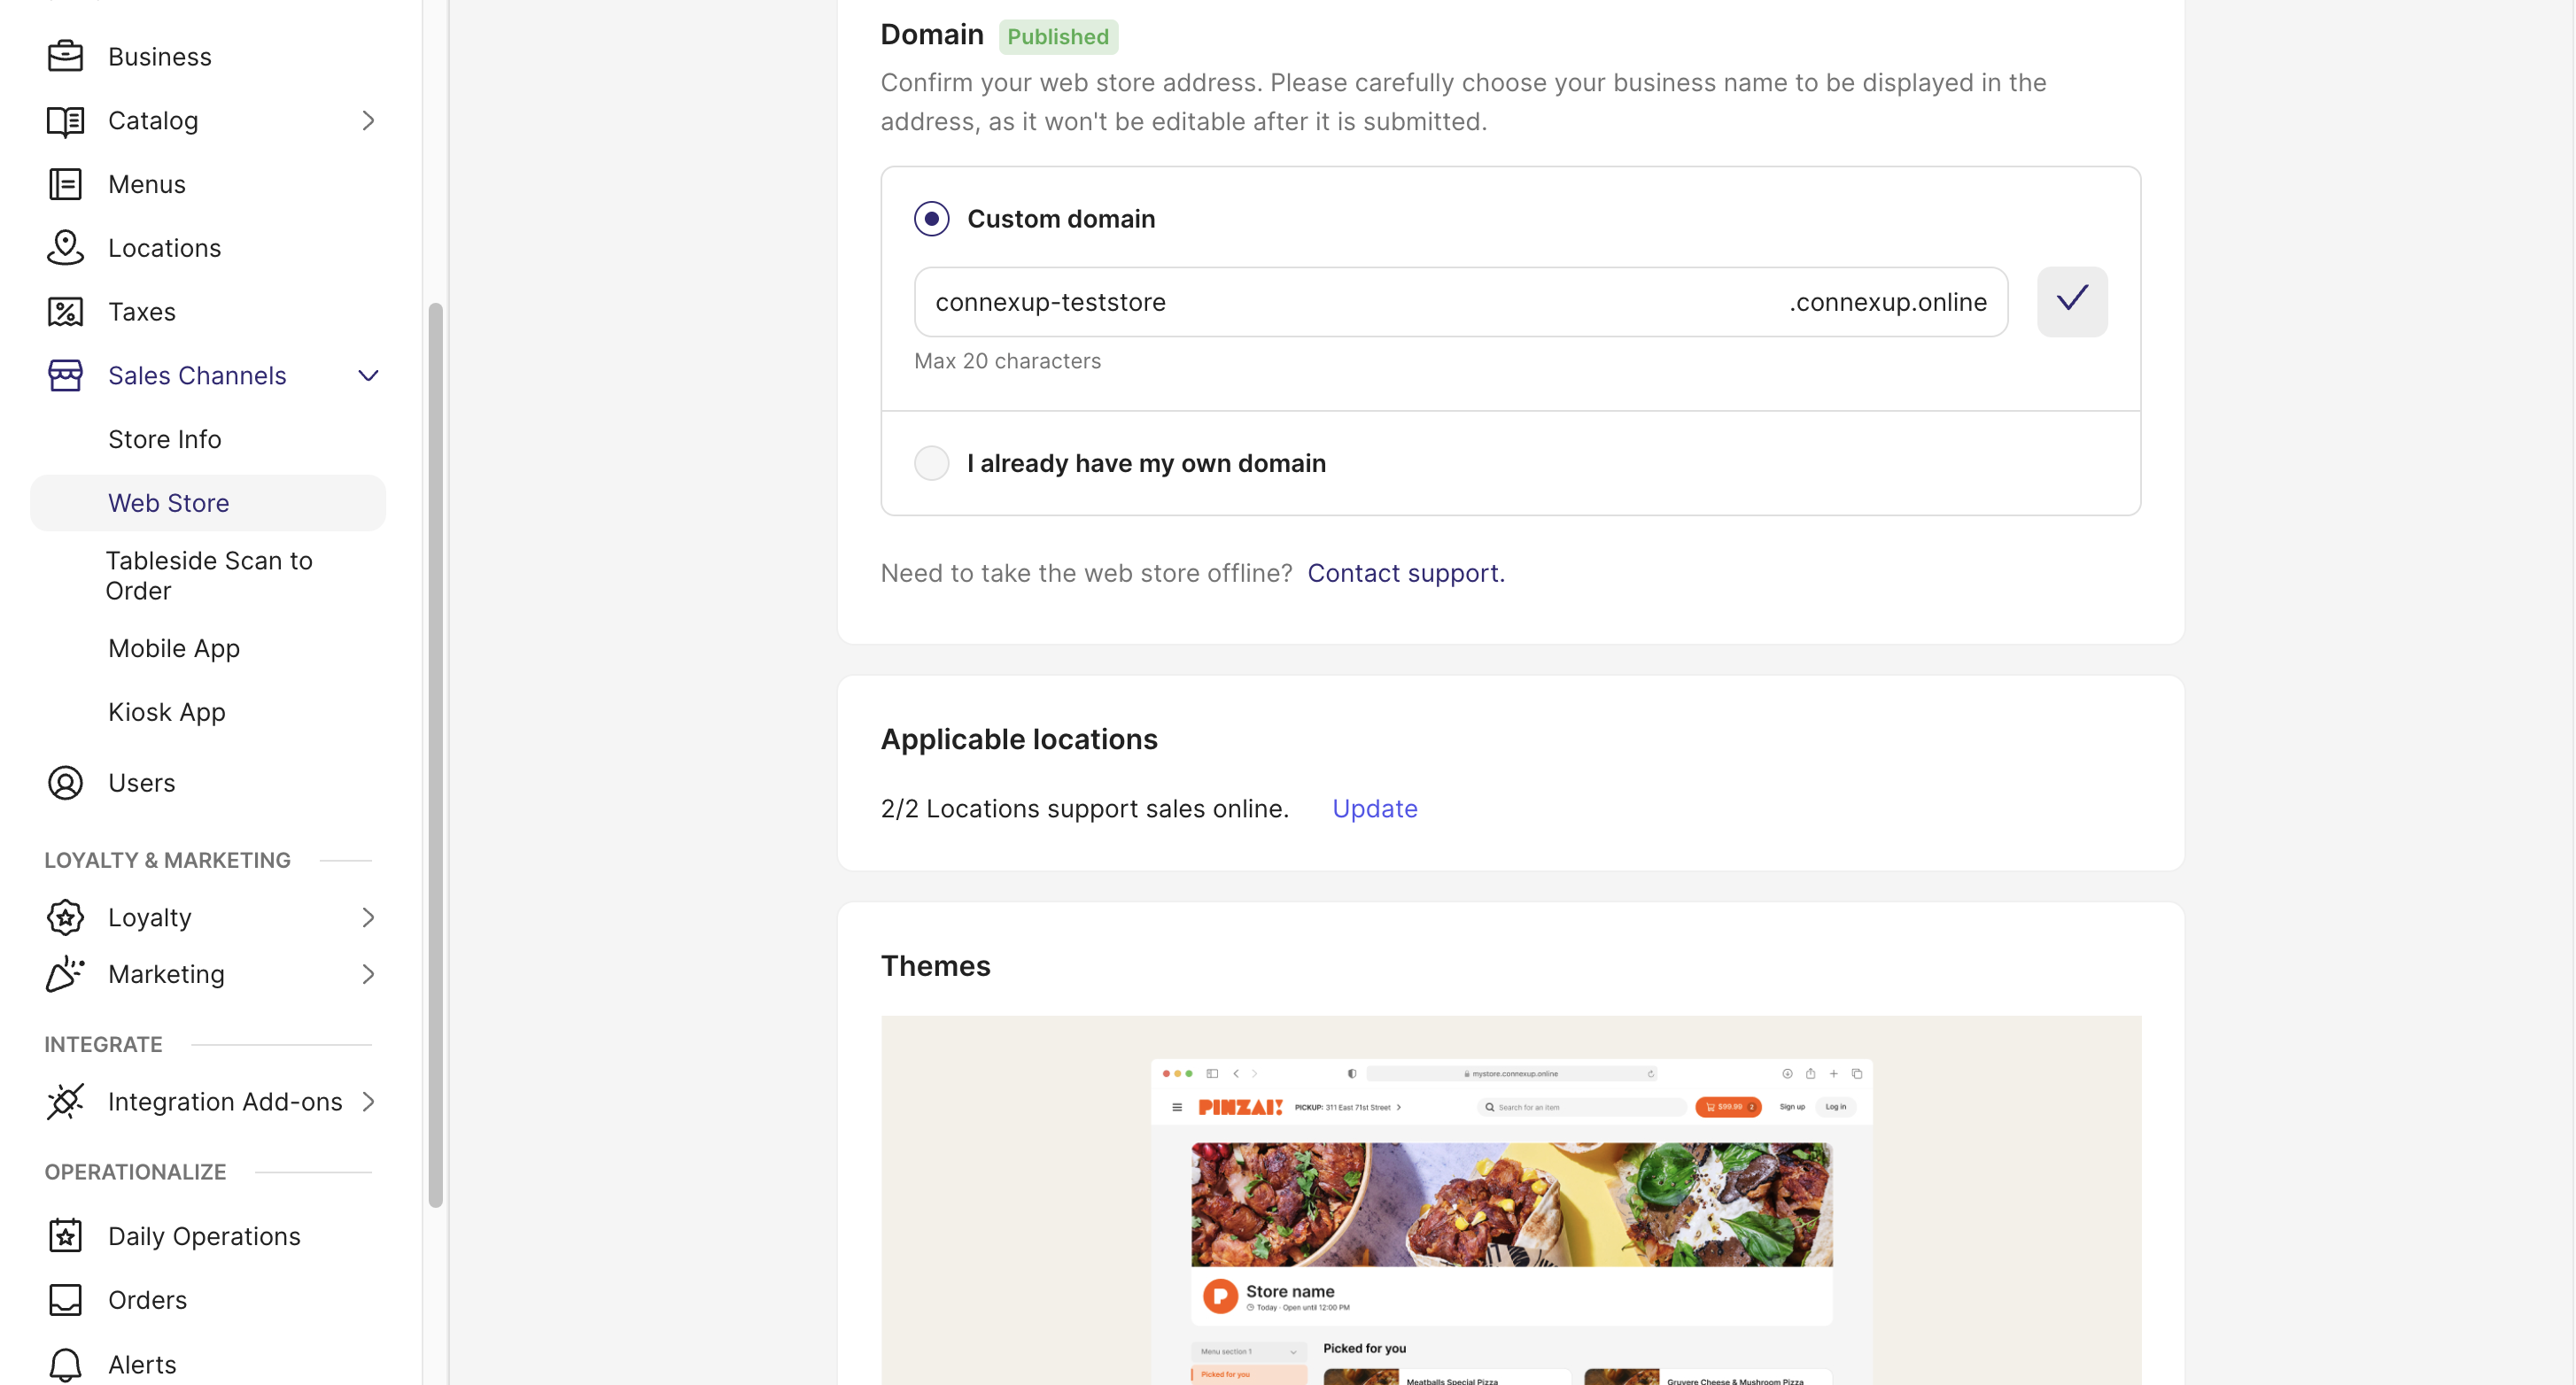Open Daily Operations calendar icon
Viewport: 2576px width, 1385px height.
point(65,1236)
